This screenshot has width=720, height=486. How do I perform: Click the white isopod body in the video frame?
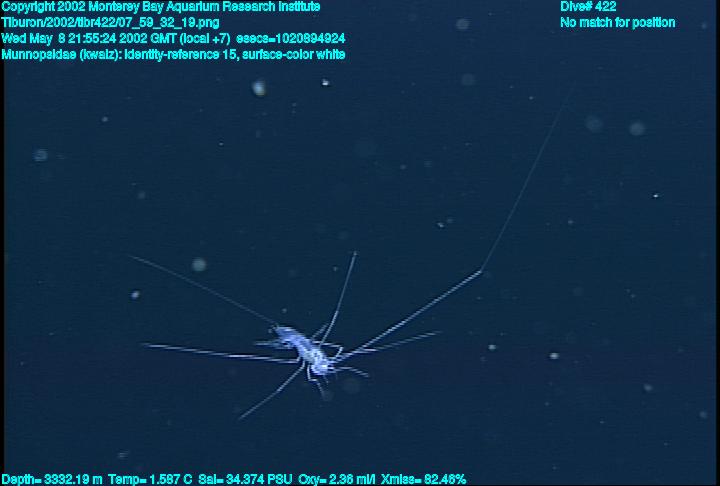point(305,350)
